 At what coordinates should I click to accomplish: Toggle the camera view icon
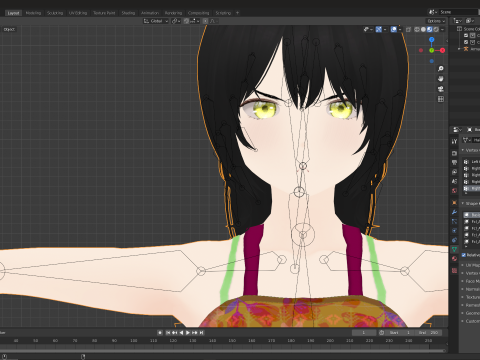pyautogui.click(x=441, y=89)
